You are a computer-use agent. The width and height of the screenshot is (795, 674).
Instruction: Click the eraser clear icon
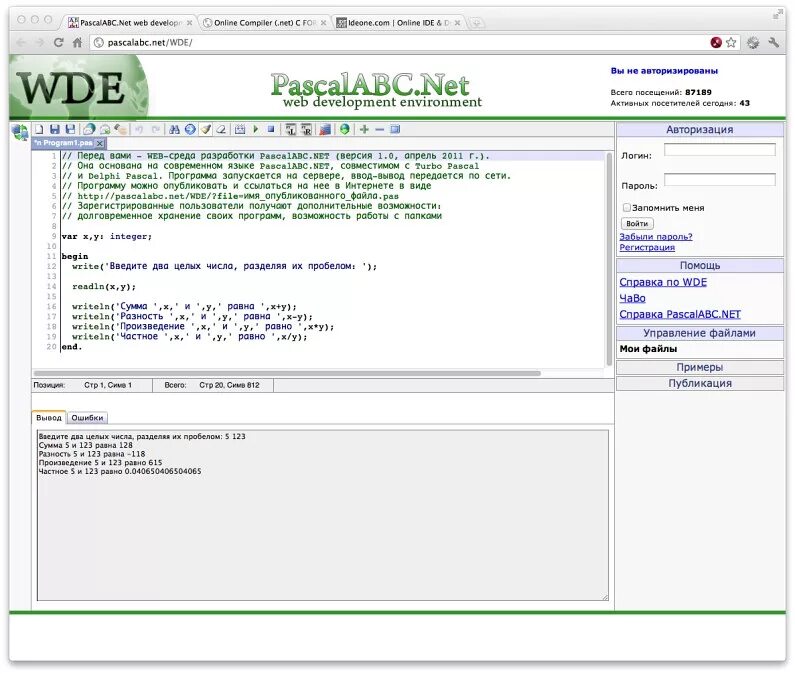coord(221,129)
